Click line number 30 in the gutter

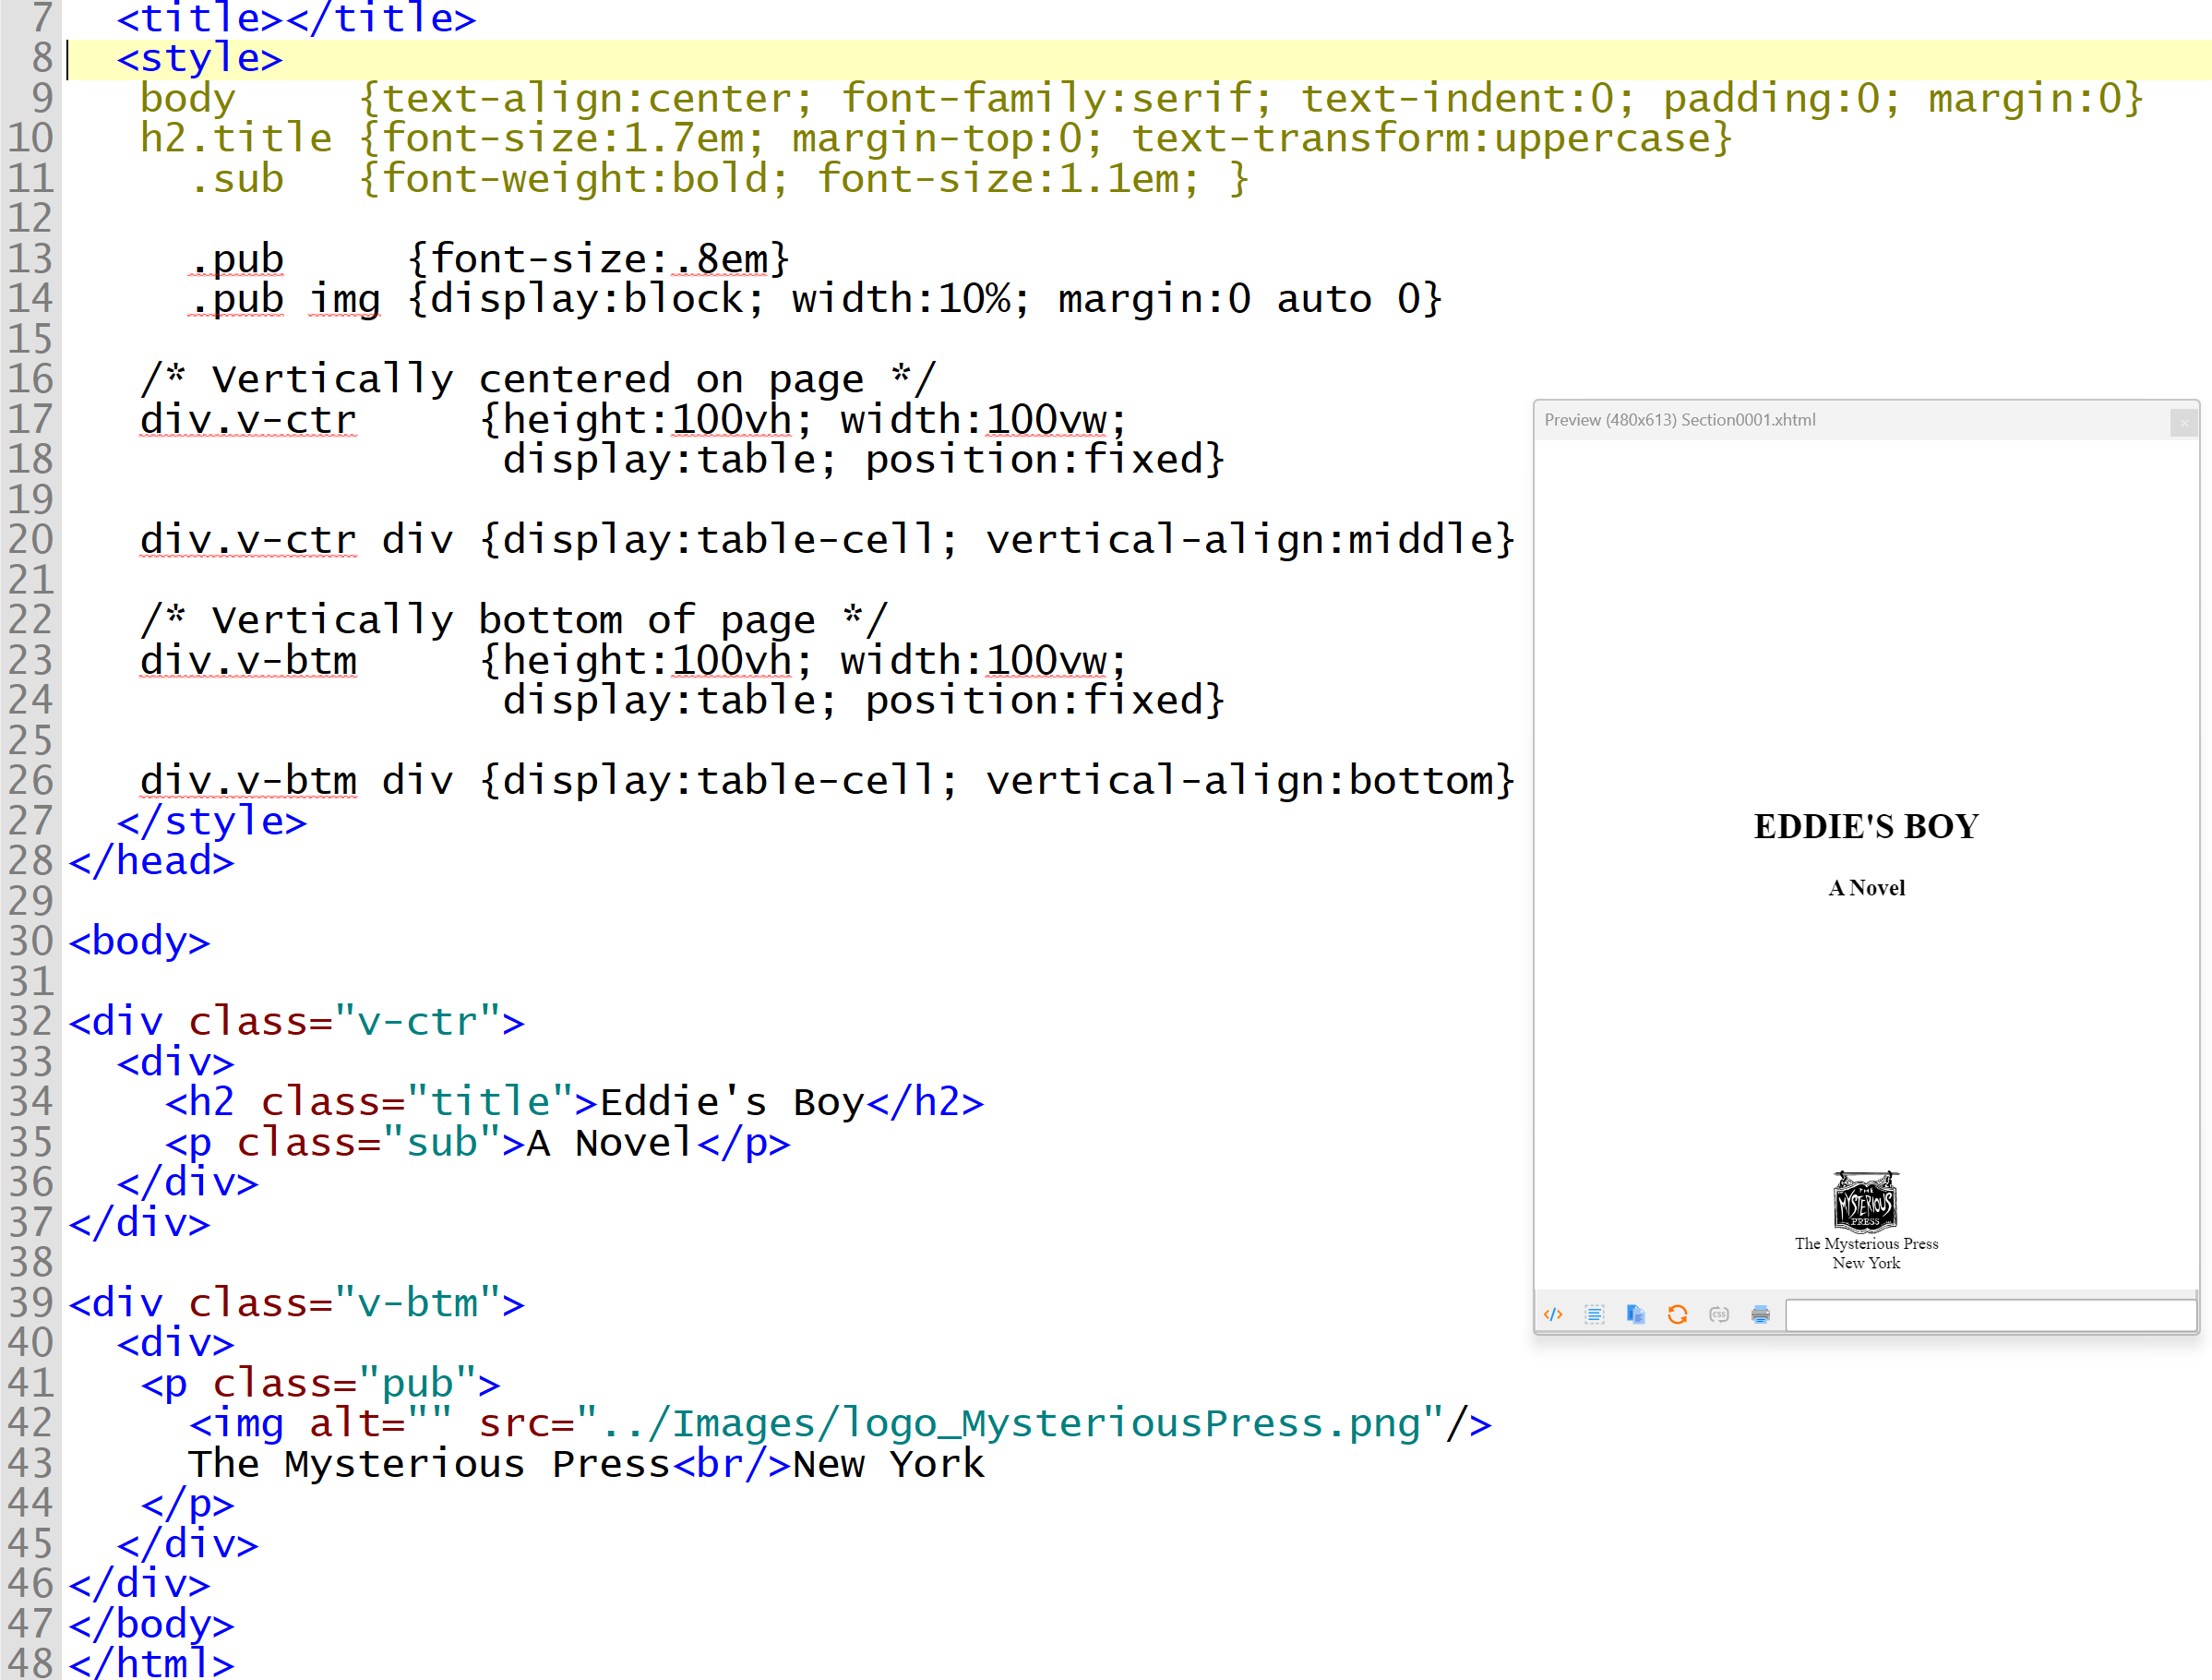pos(30,941)
